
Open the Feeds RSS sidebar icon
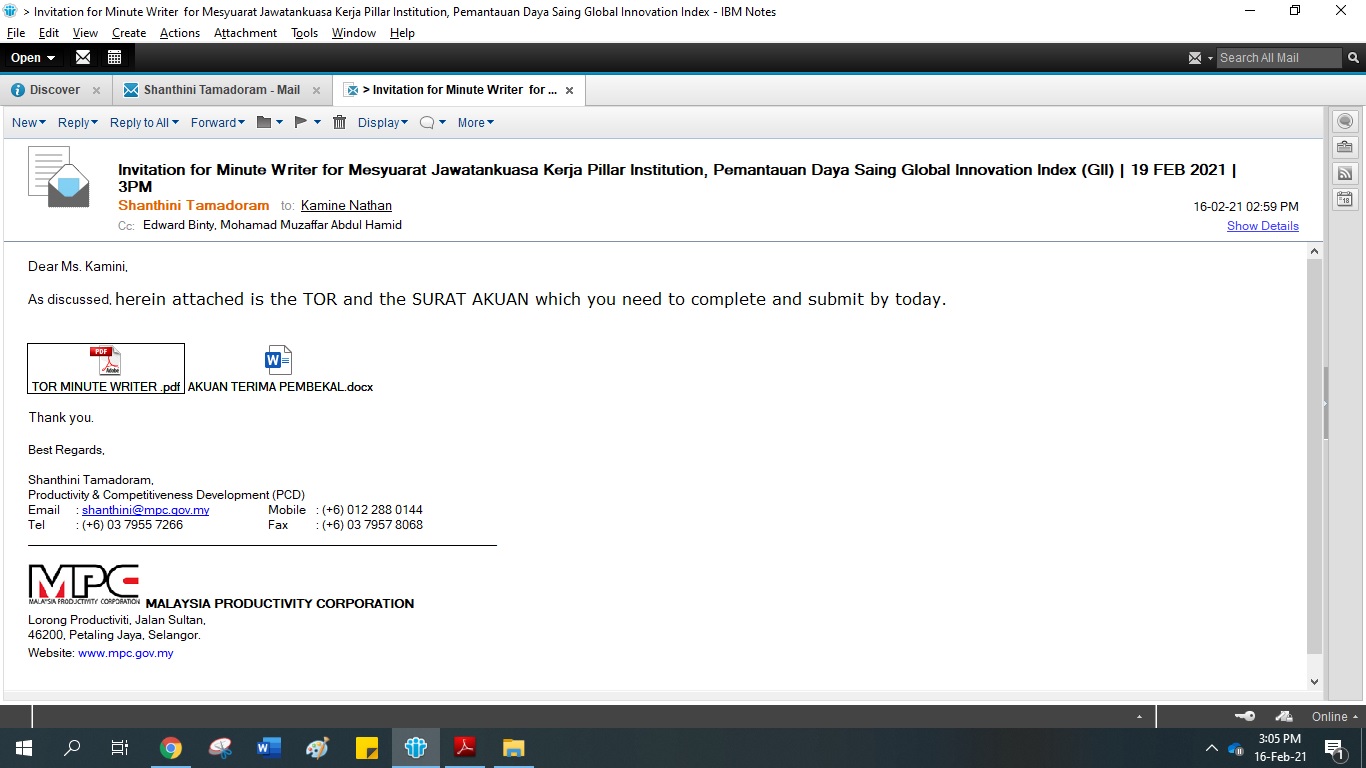pos(1345,173)
